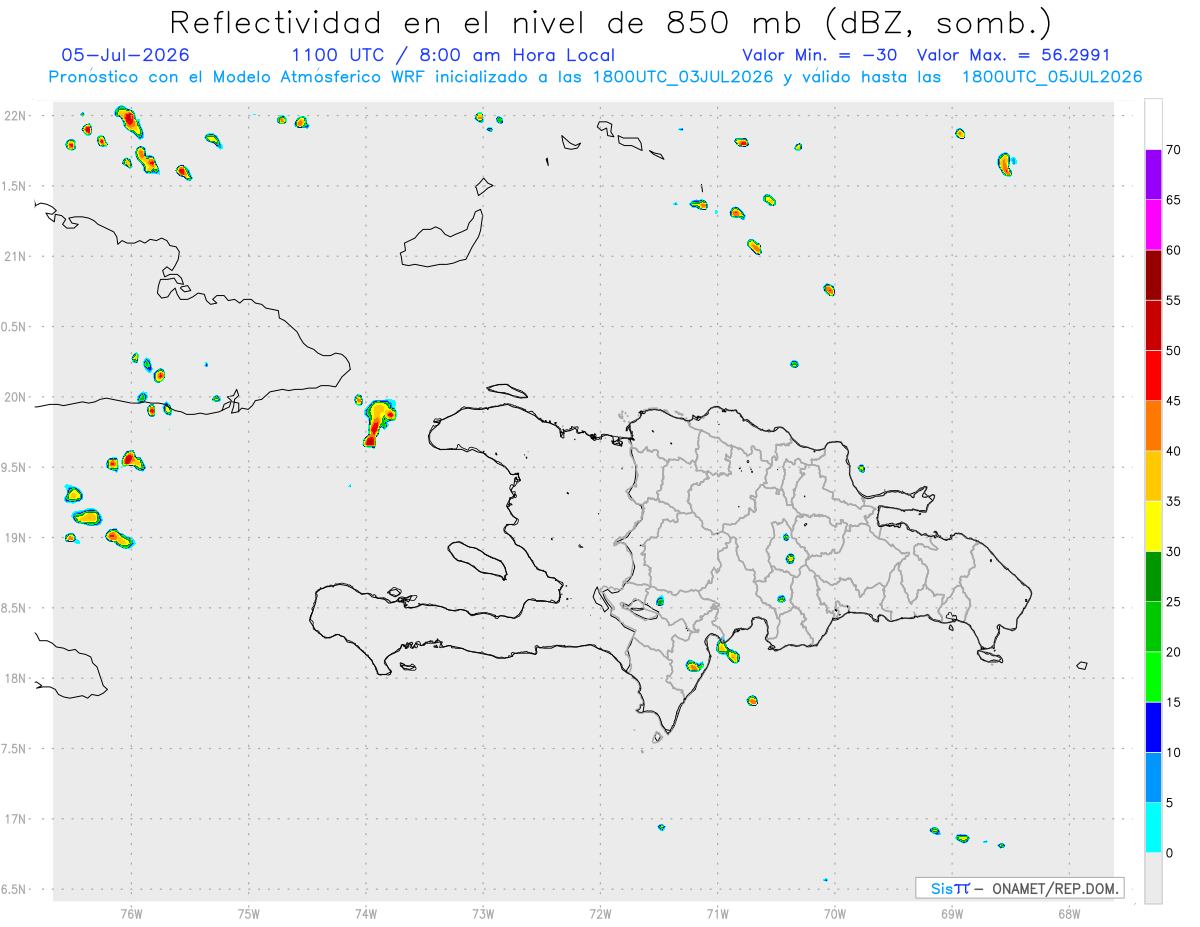Image resolution: width=1200 pixels, height=927 pixels.
Task: Click the '22N' latitude label
Action: click(16, 116)
